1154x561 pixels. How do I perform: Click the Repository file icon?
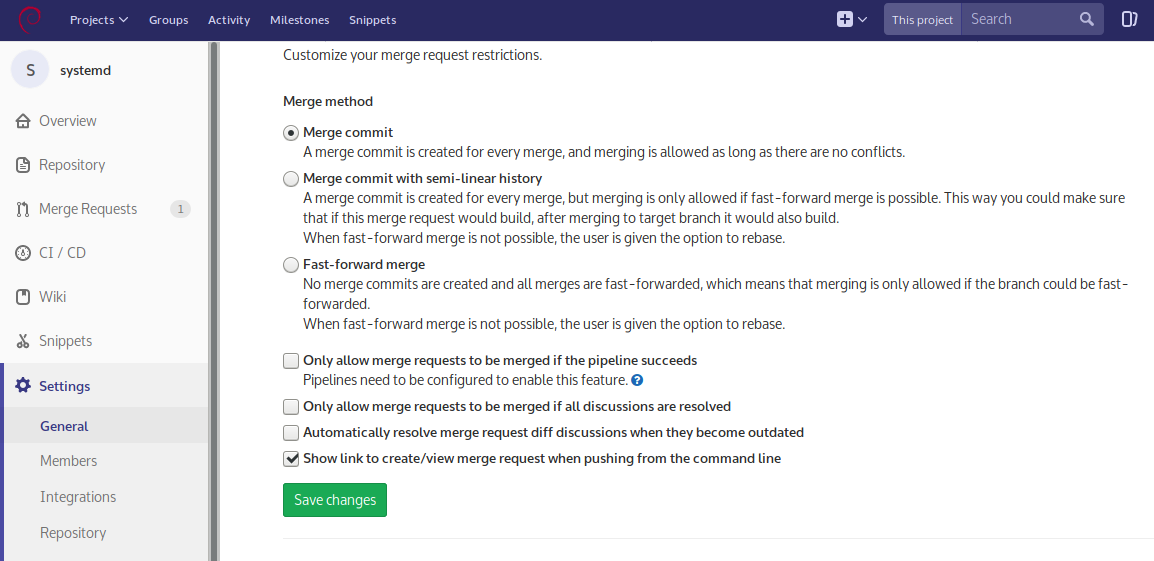point(23,165)
